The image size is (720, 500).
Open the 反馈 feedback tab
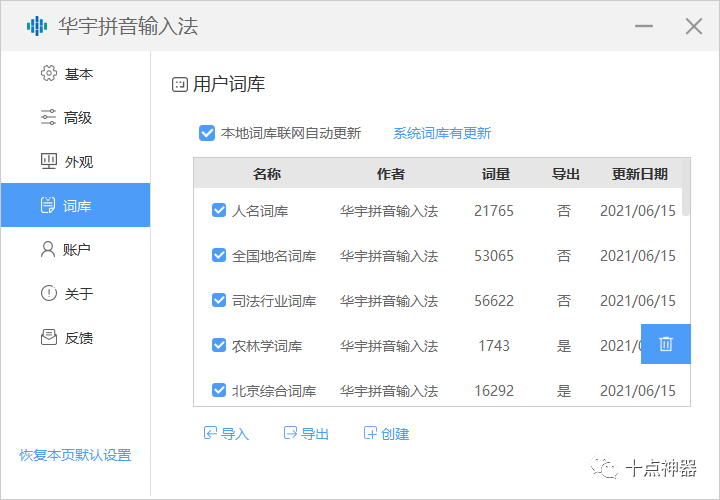pos(75,337)
